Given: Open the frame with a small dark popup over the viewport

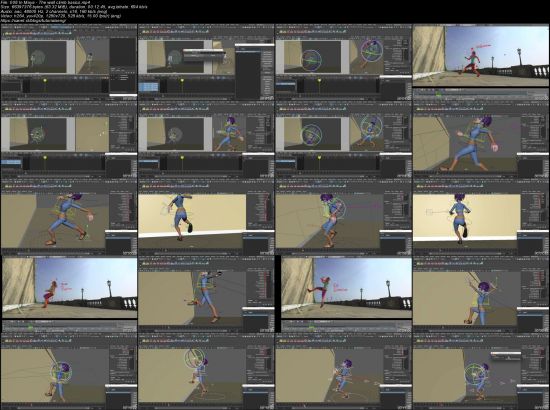Looking at the screenshot, I should coord(481,371).
